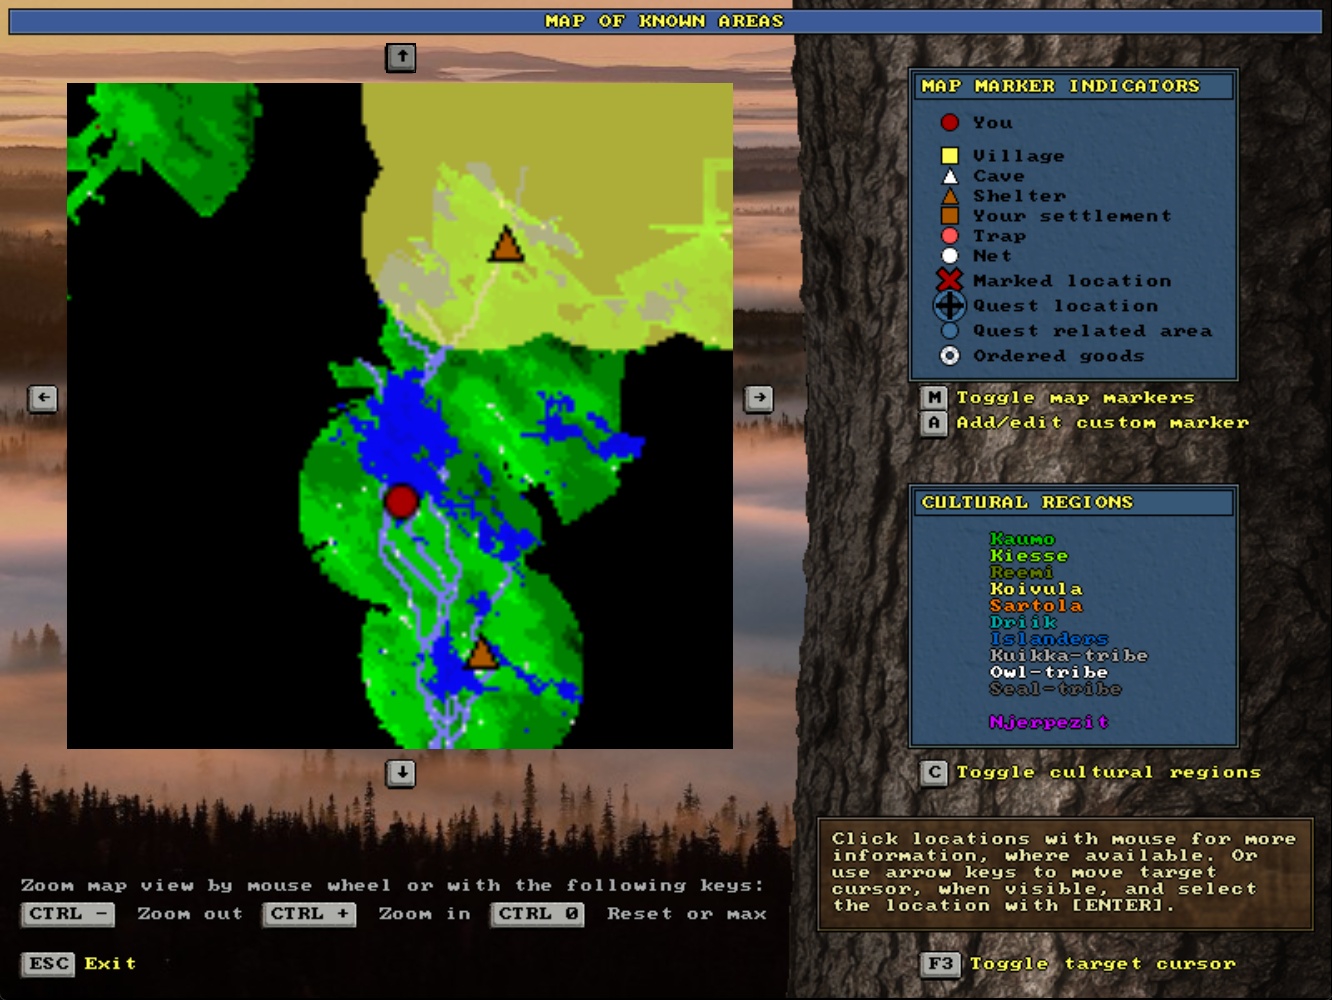Click the Ordered goods ring icon
1332x1000 pixels.
949,356
